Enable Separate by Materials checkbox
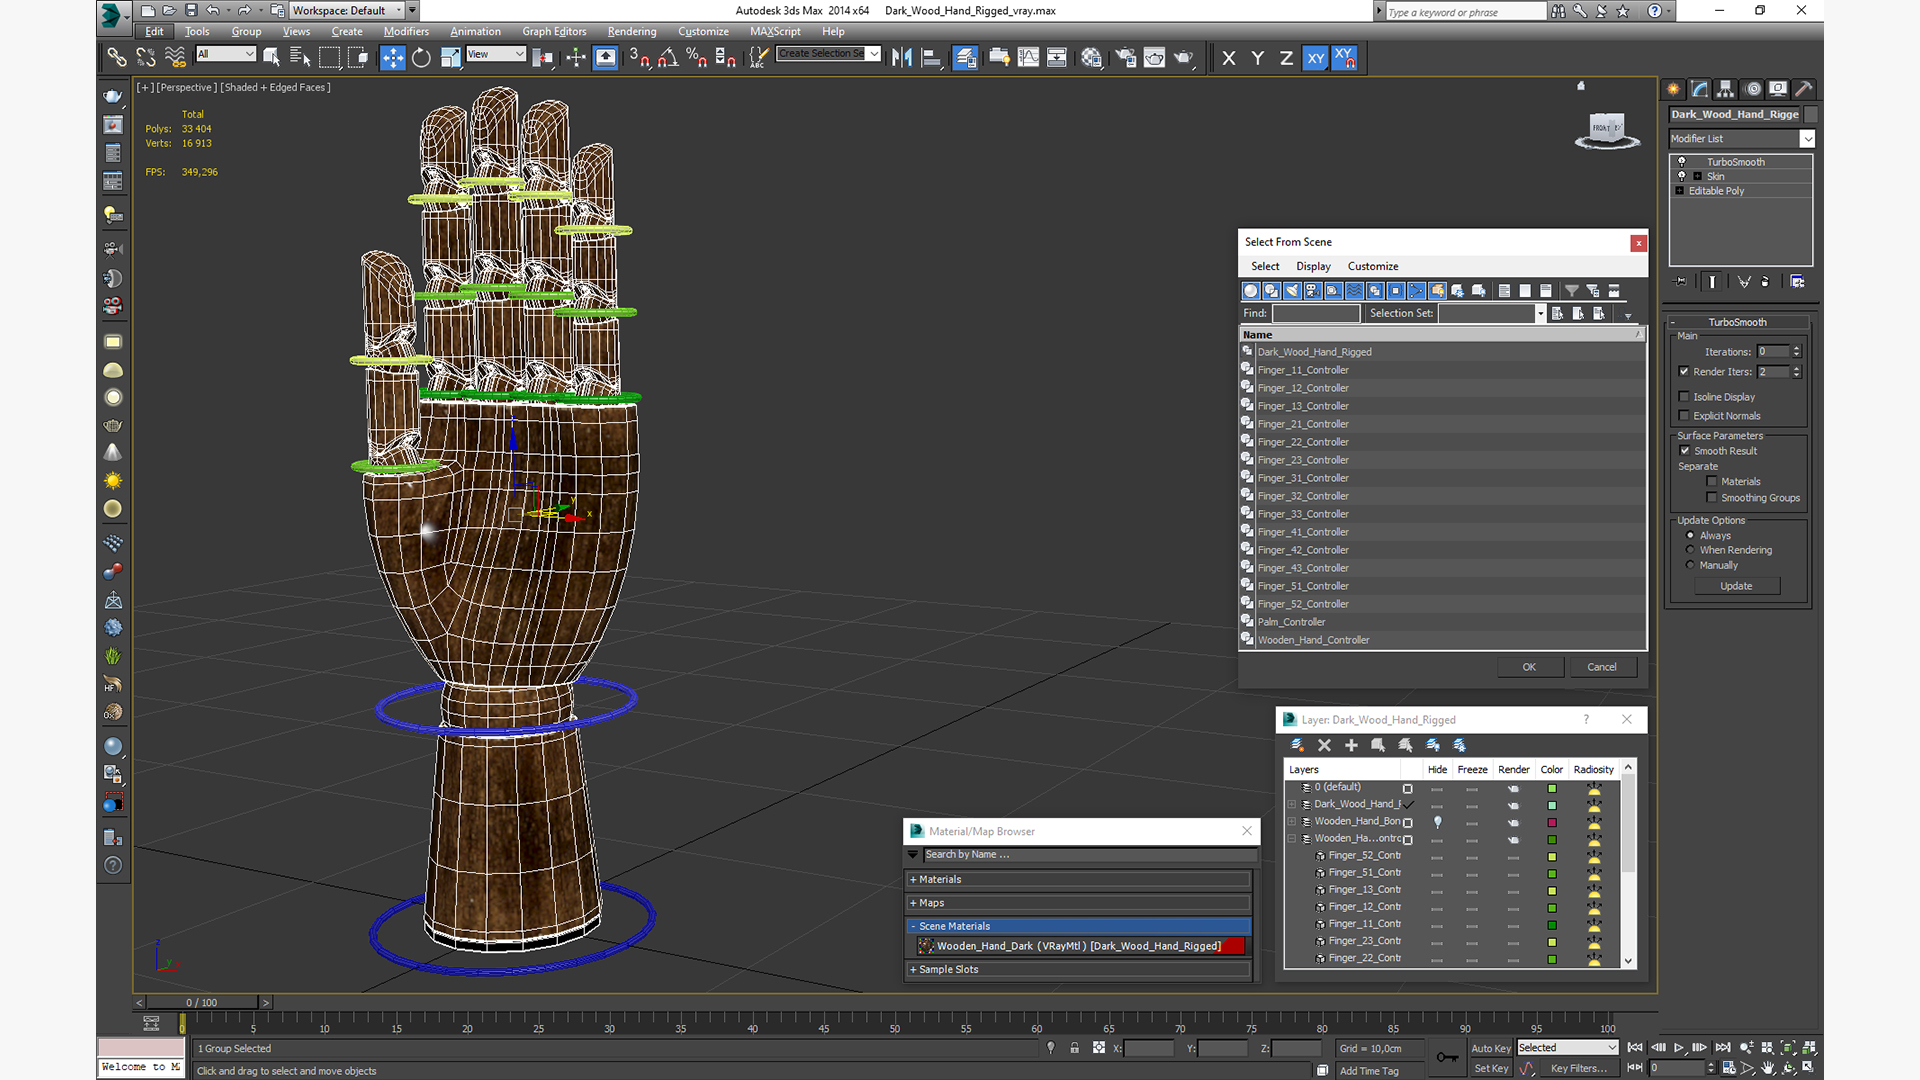 click(1712, 482)
